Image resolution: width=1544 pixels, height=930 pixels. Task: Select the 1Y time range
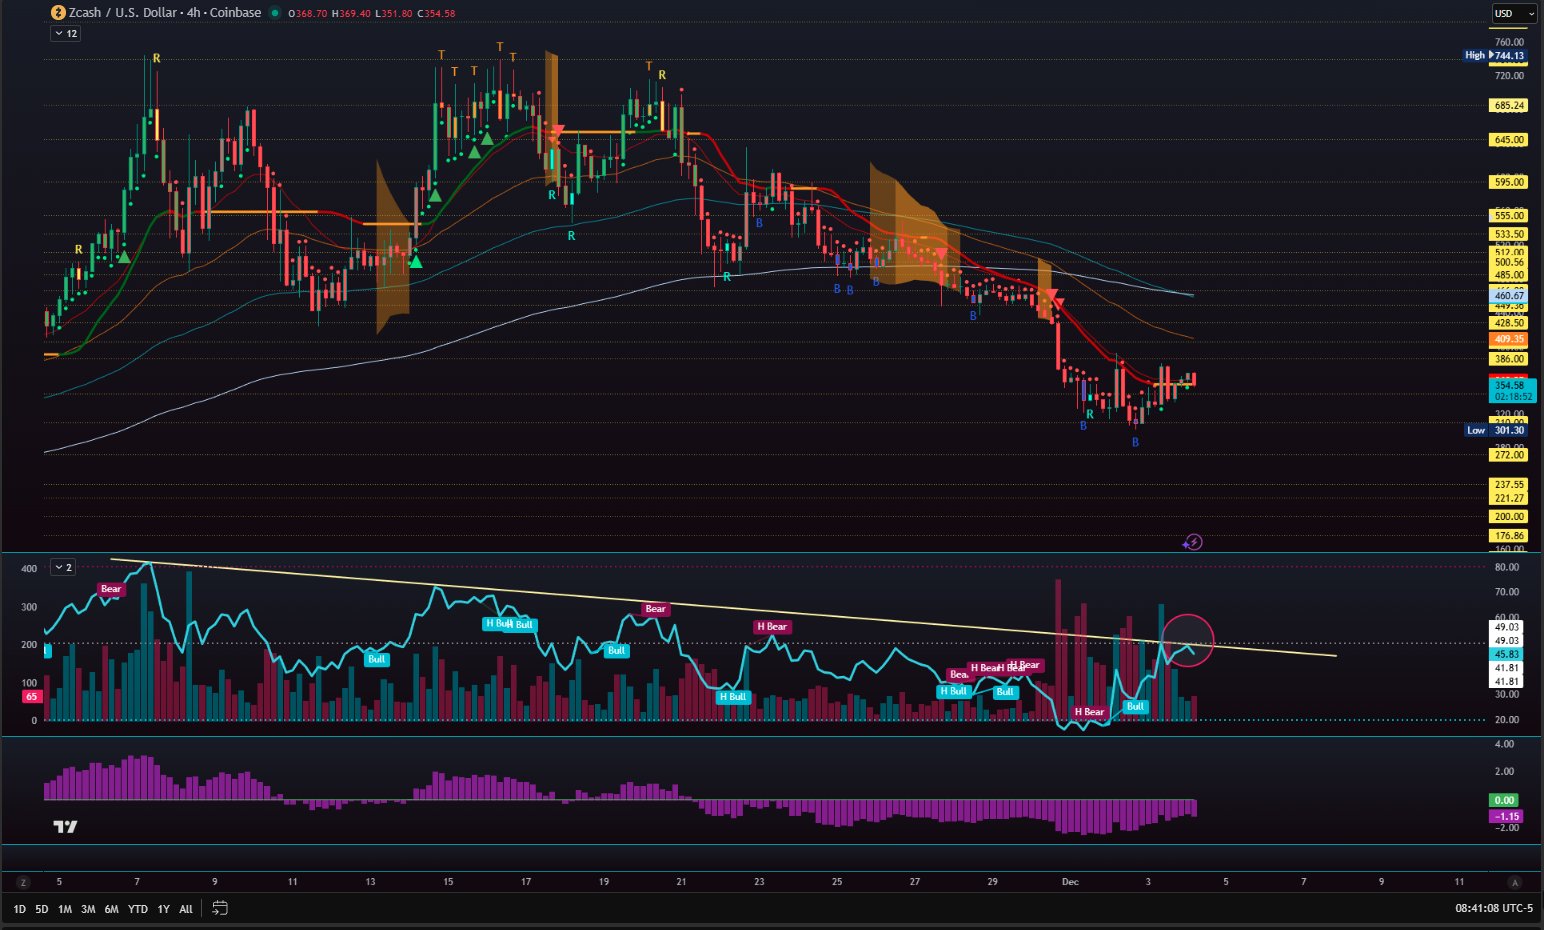tap(163, 909)
